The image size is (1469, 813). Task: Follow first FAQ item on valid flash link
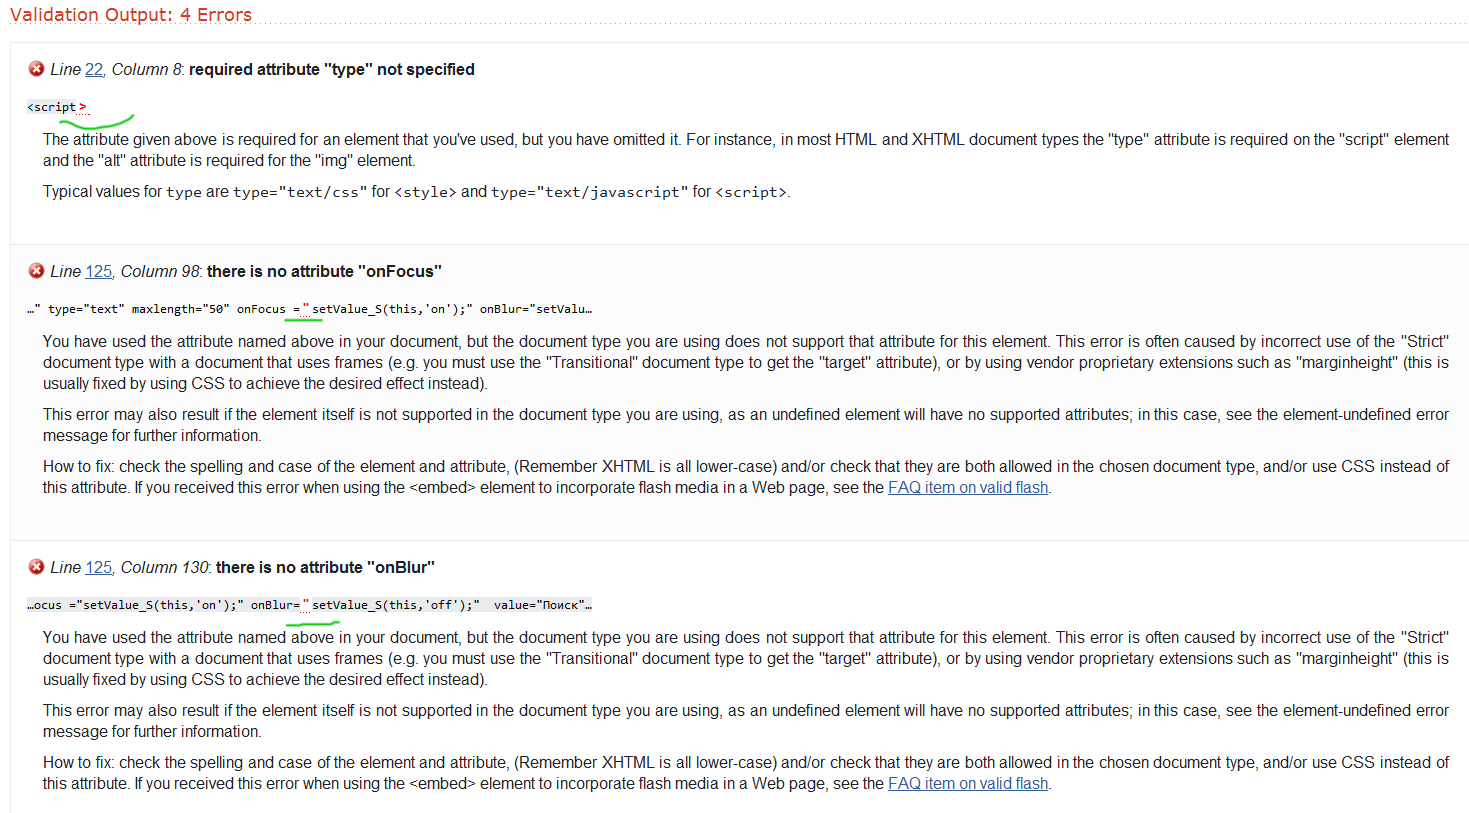pos(968,487)
